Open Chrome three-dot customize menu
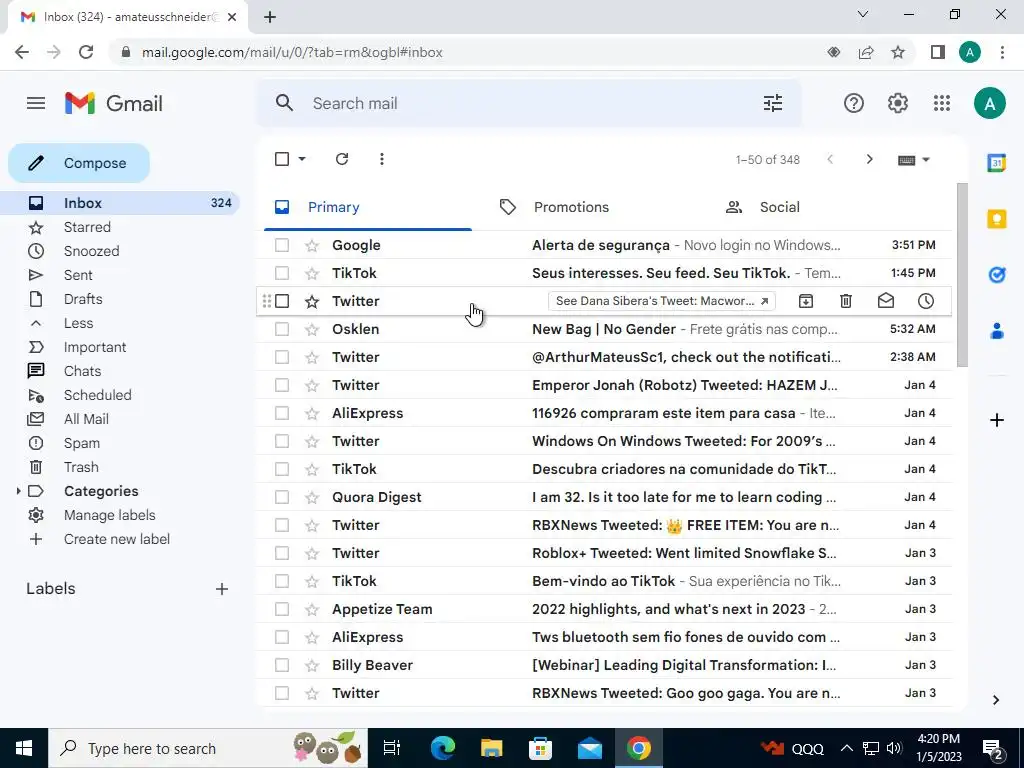Viewport: 1024px width, 768px height. [x=1002, y=52]
